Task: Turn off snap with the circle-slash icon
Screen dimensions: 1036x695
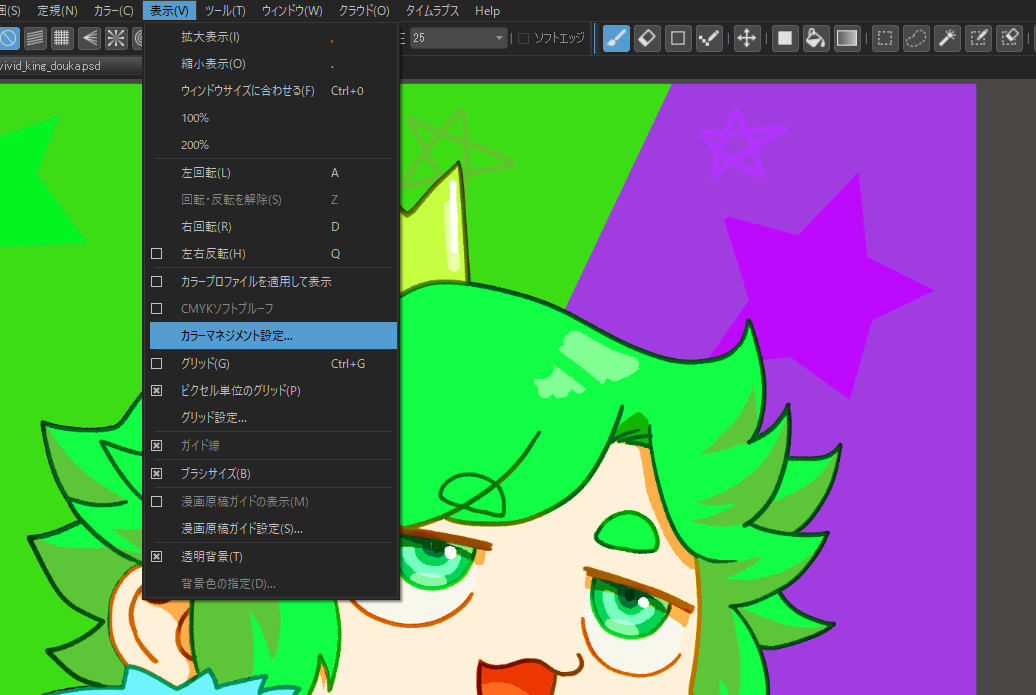Action: (9, 39)
